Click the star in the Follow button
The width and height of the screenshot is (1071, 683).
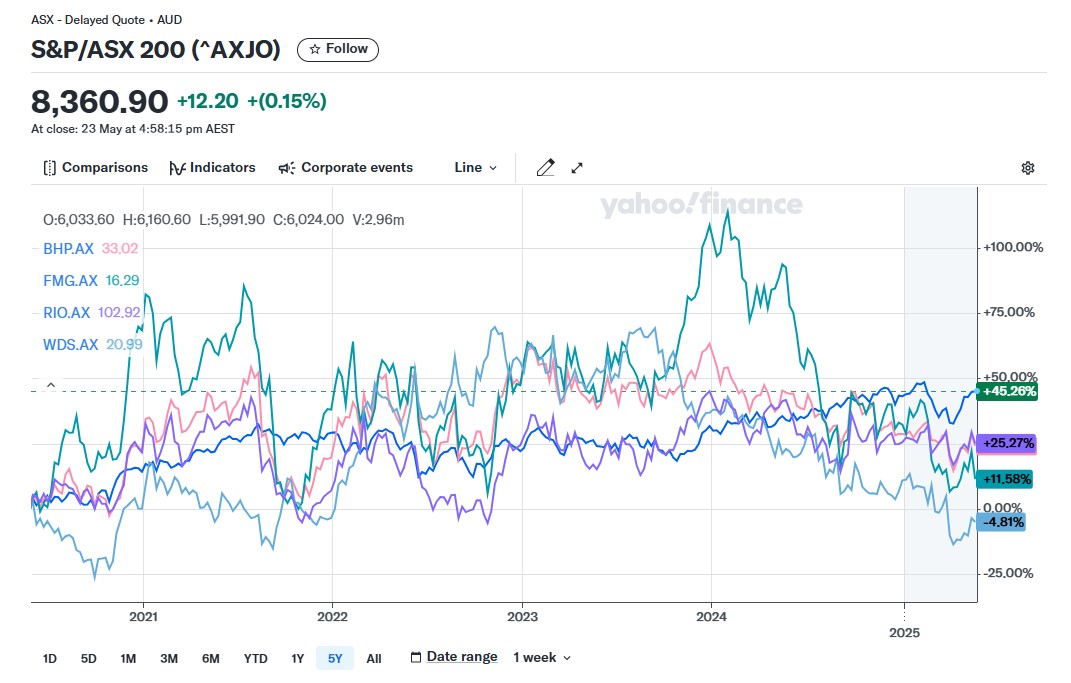(x=315, y=49)
